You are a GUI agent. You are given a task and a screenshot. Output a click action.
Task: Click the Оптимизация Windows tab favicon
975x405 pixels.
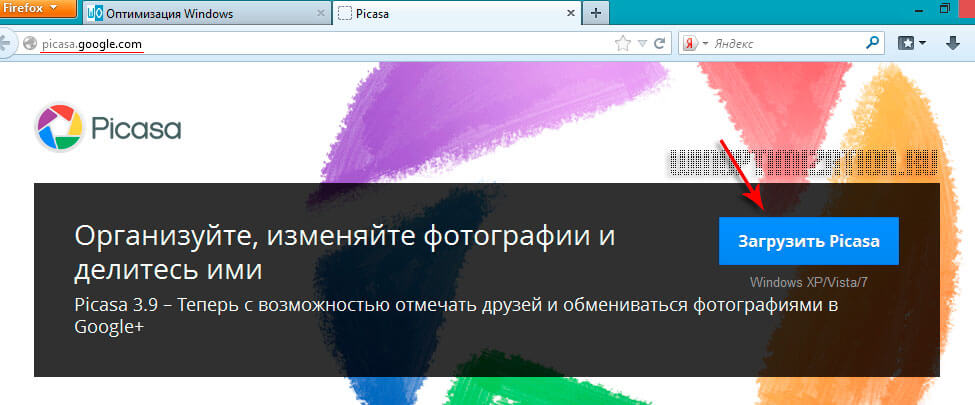[95, 13]
